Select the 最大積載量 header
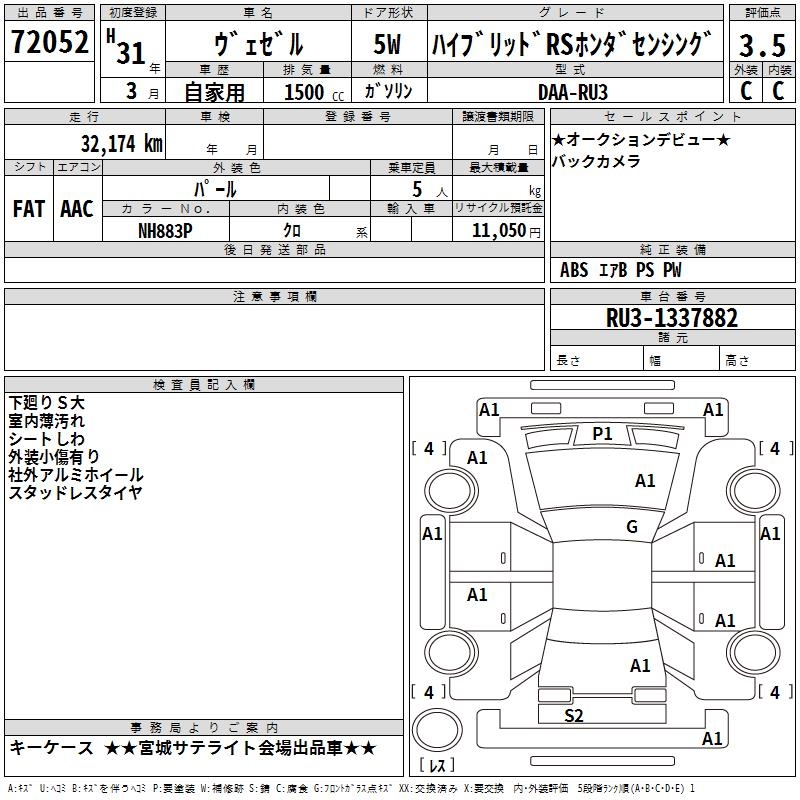800x800 pixels. click(498, 167)
